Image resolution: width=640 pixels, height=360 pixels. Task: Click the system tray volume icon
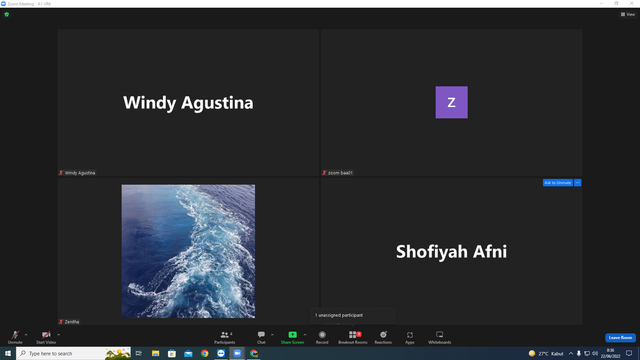coord(595,353)
